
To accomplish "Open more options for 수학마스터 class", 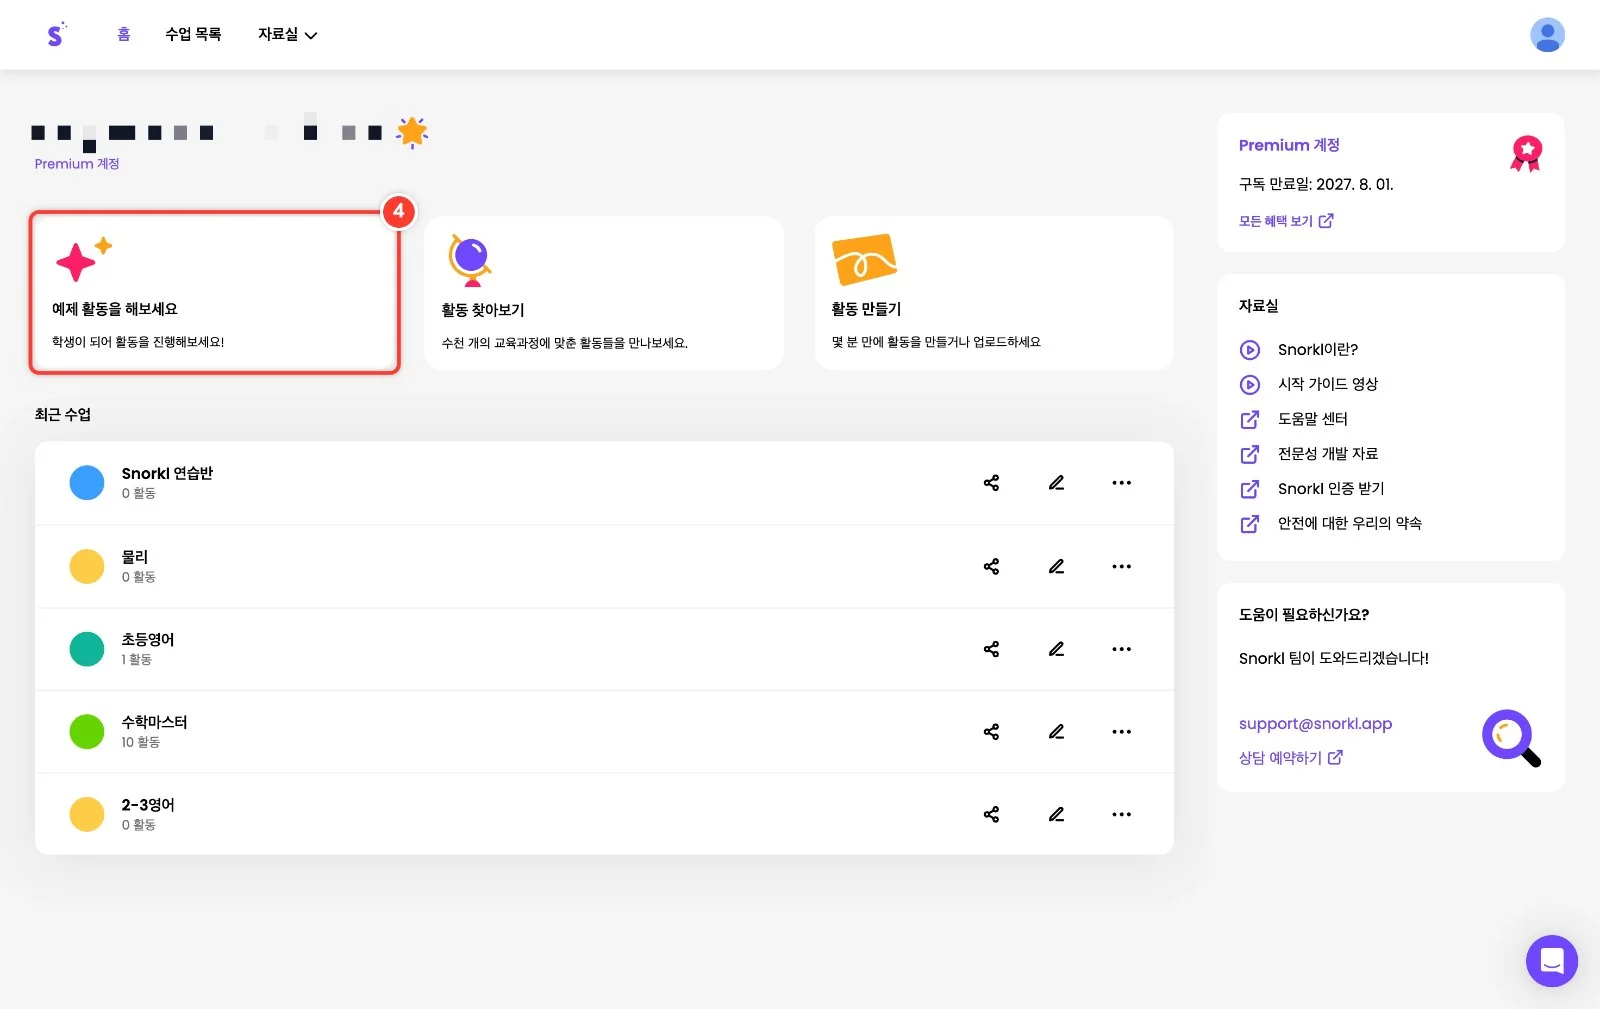I will tap(1122, 732).
